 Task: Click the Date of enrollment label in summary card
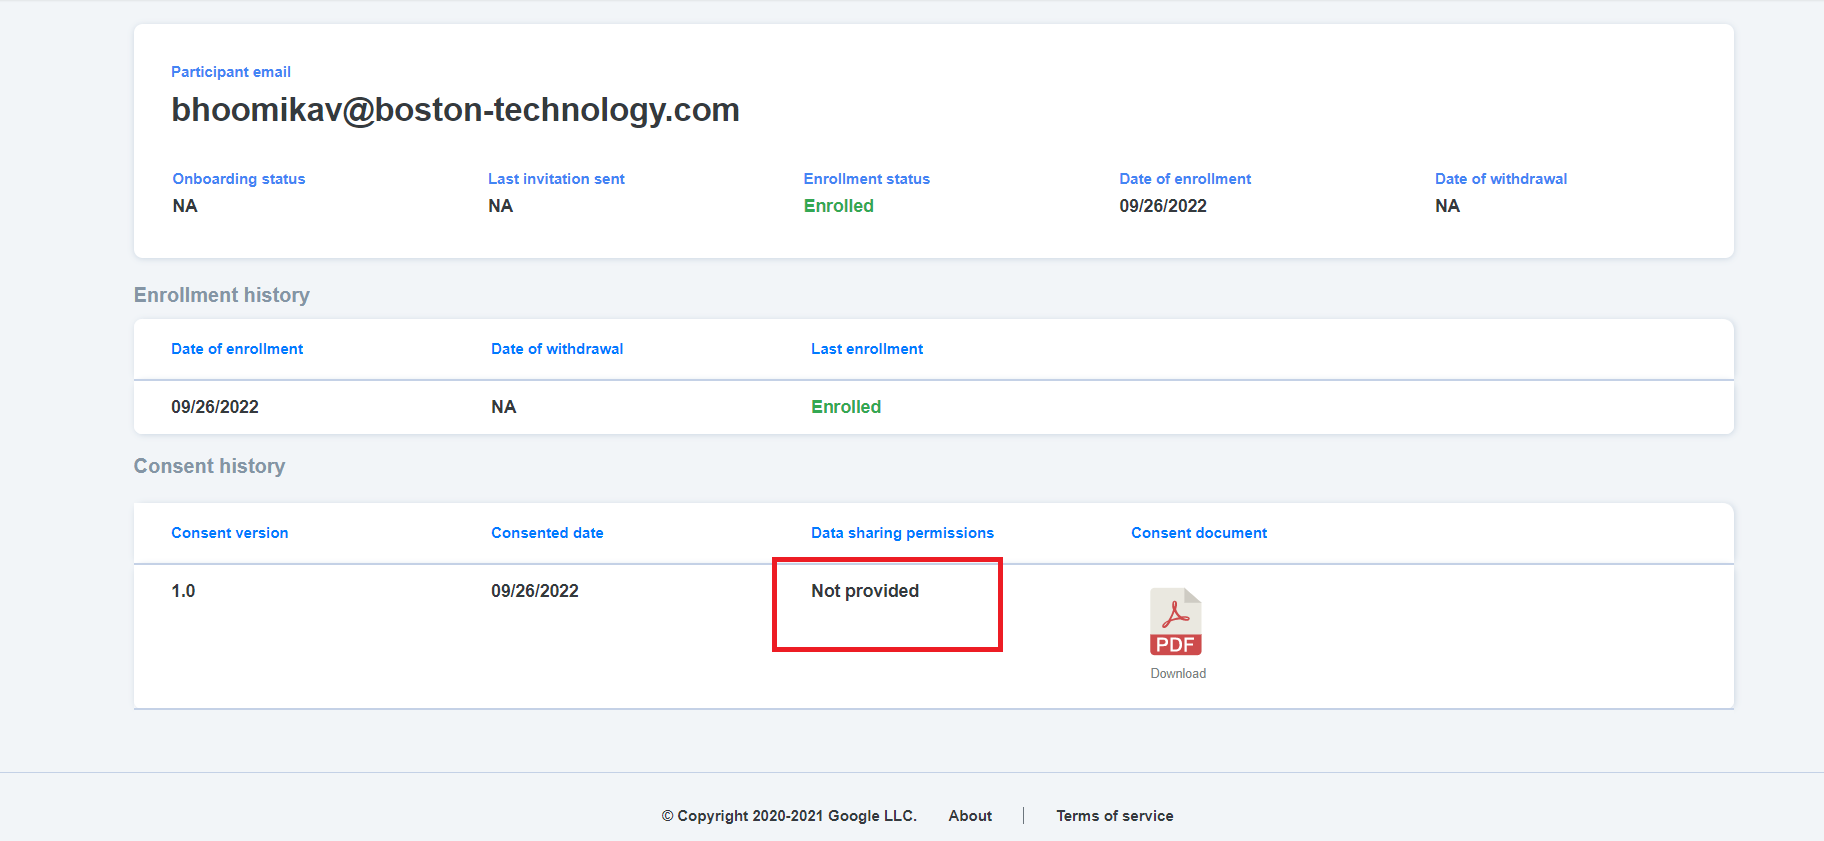click(x=1185, y=179)
